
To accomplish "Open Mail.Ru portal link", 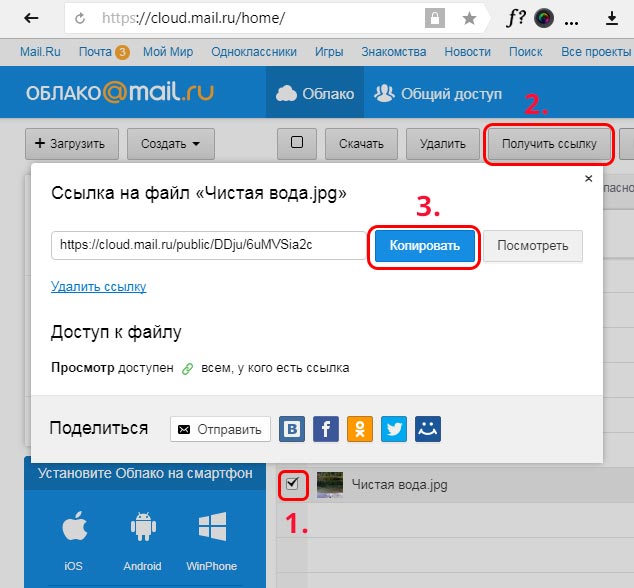I will pos(40,52).
